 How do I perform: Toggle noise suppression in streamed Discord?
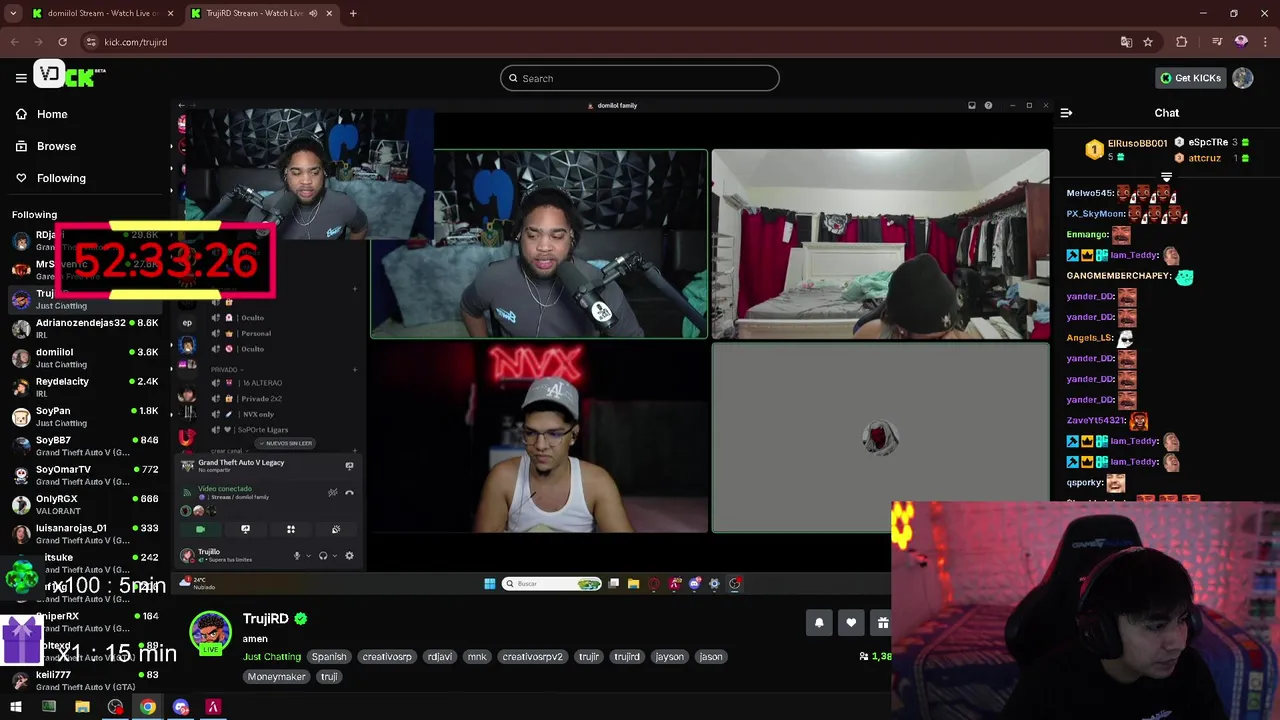click(333, 492)
